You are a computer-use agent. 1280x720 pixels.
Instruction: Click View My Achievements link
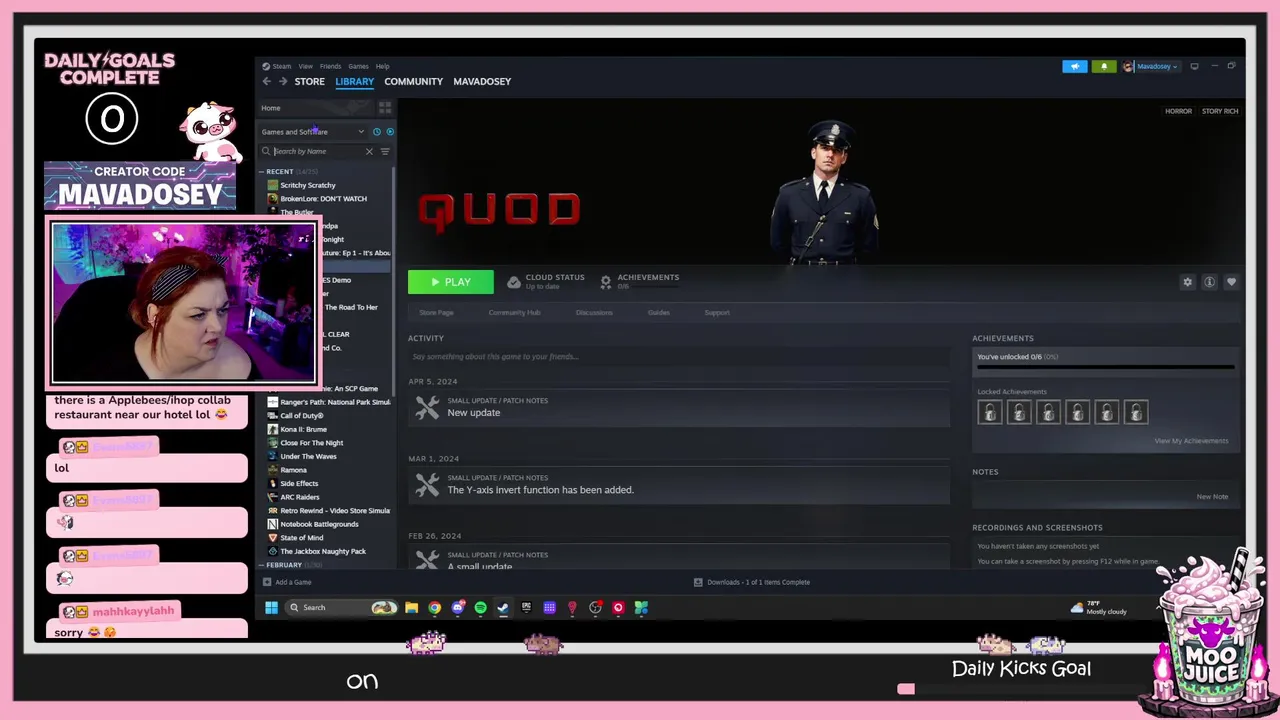click(1191, 441)
